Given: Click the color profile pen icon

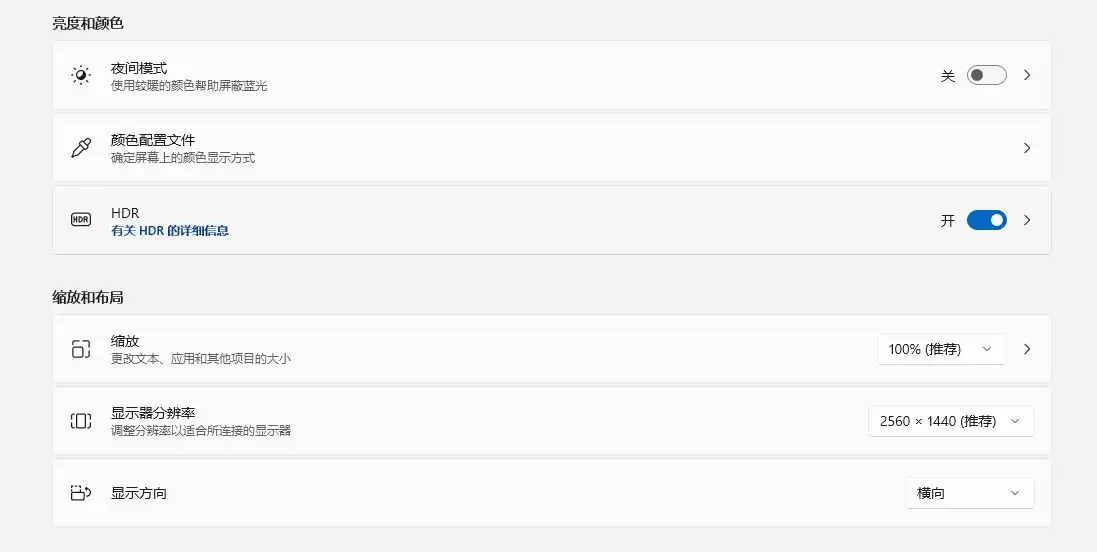Looking at the screenshot, I should click(x=81, y=148).
